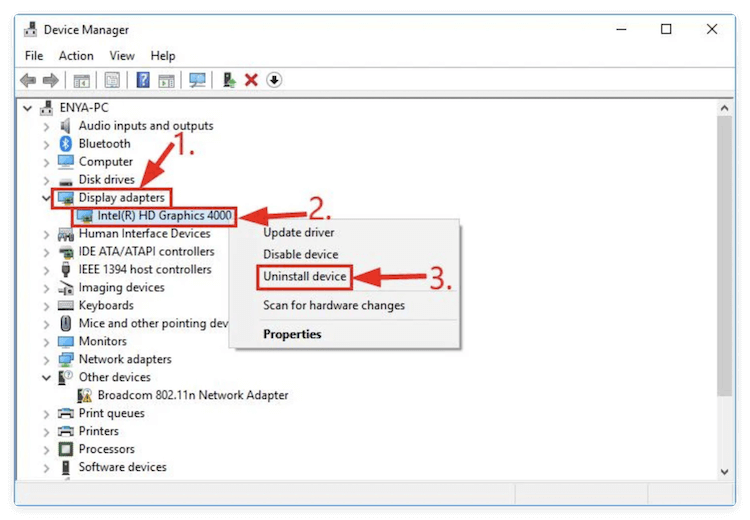Click the red X uninstall device icon
Image resolution: width=750 pixels, height=520 pixels.
click(251, 80)
